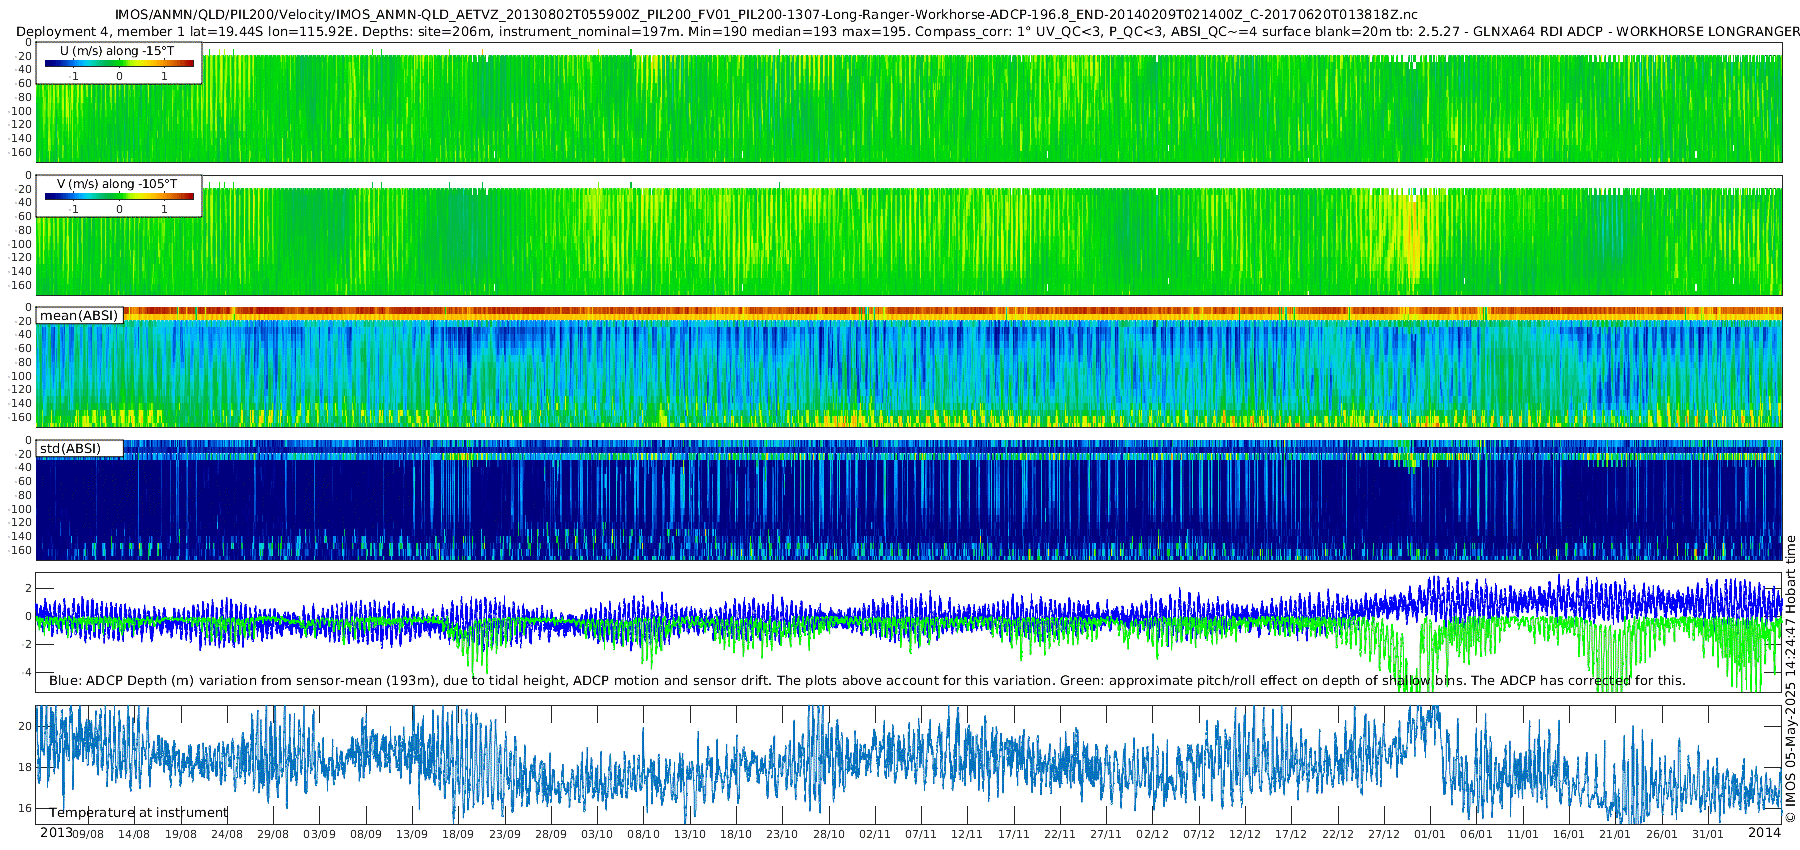The width and height of the screenshot is (1800, 850).
Task: Click the 28/10 date tick label
Action: [x=828, y=834]
